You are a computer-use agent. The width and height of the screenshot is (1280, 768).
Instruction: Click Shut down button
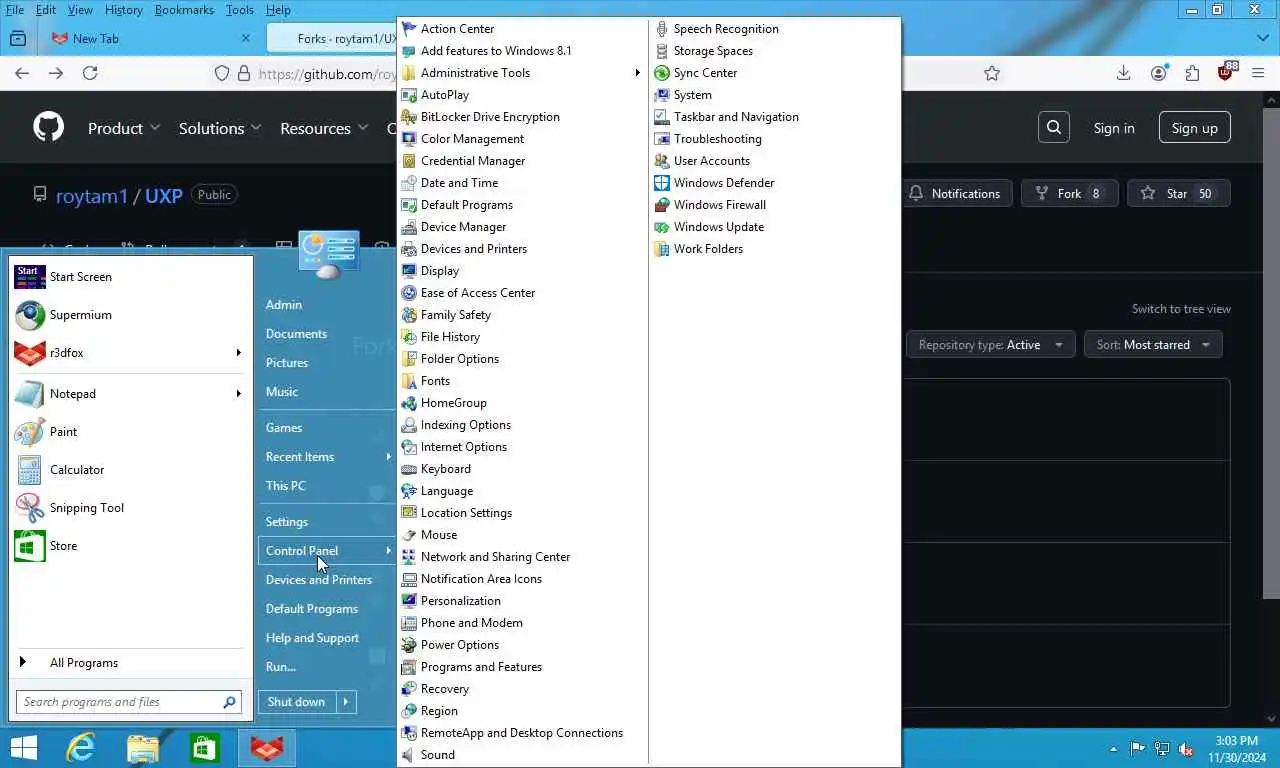[296, 702]
